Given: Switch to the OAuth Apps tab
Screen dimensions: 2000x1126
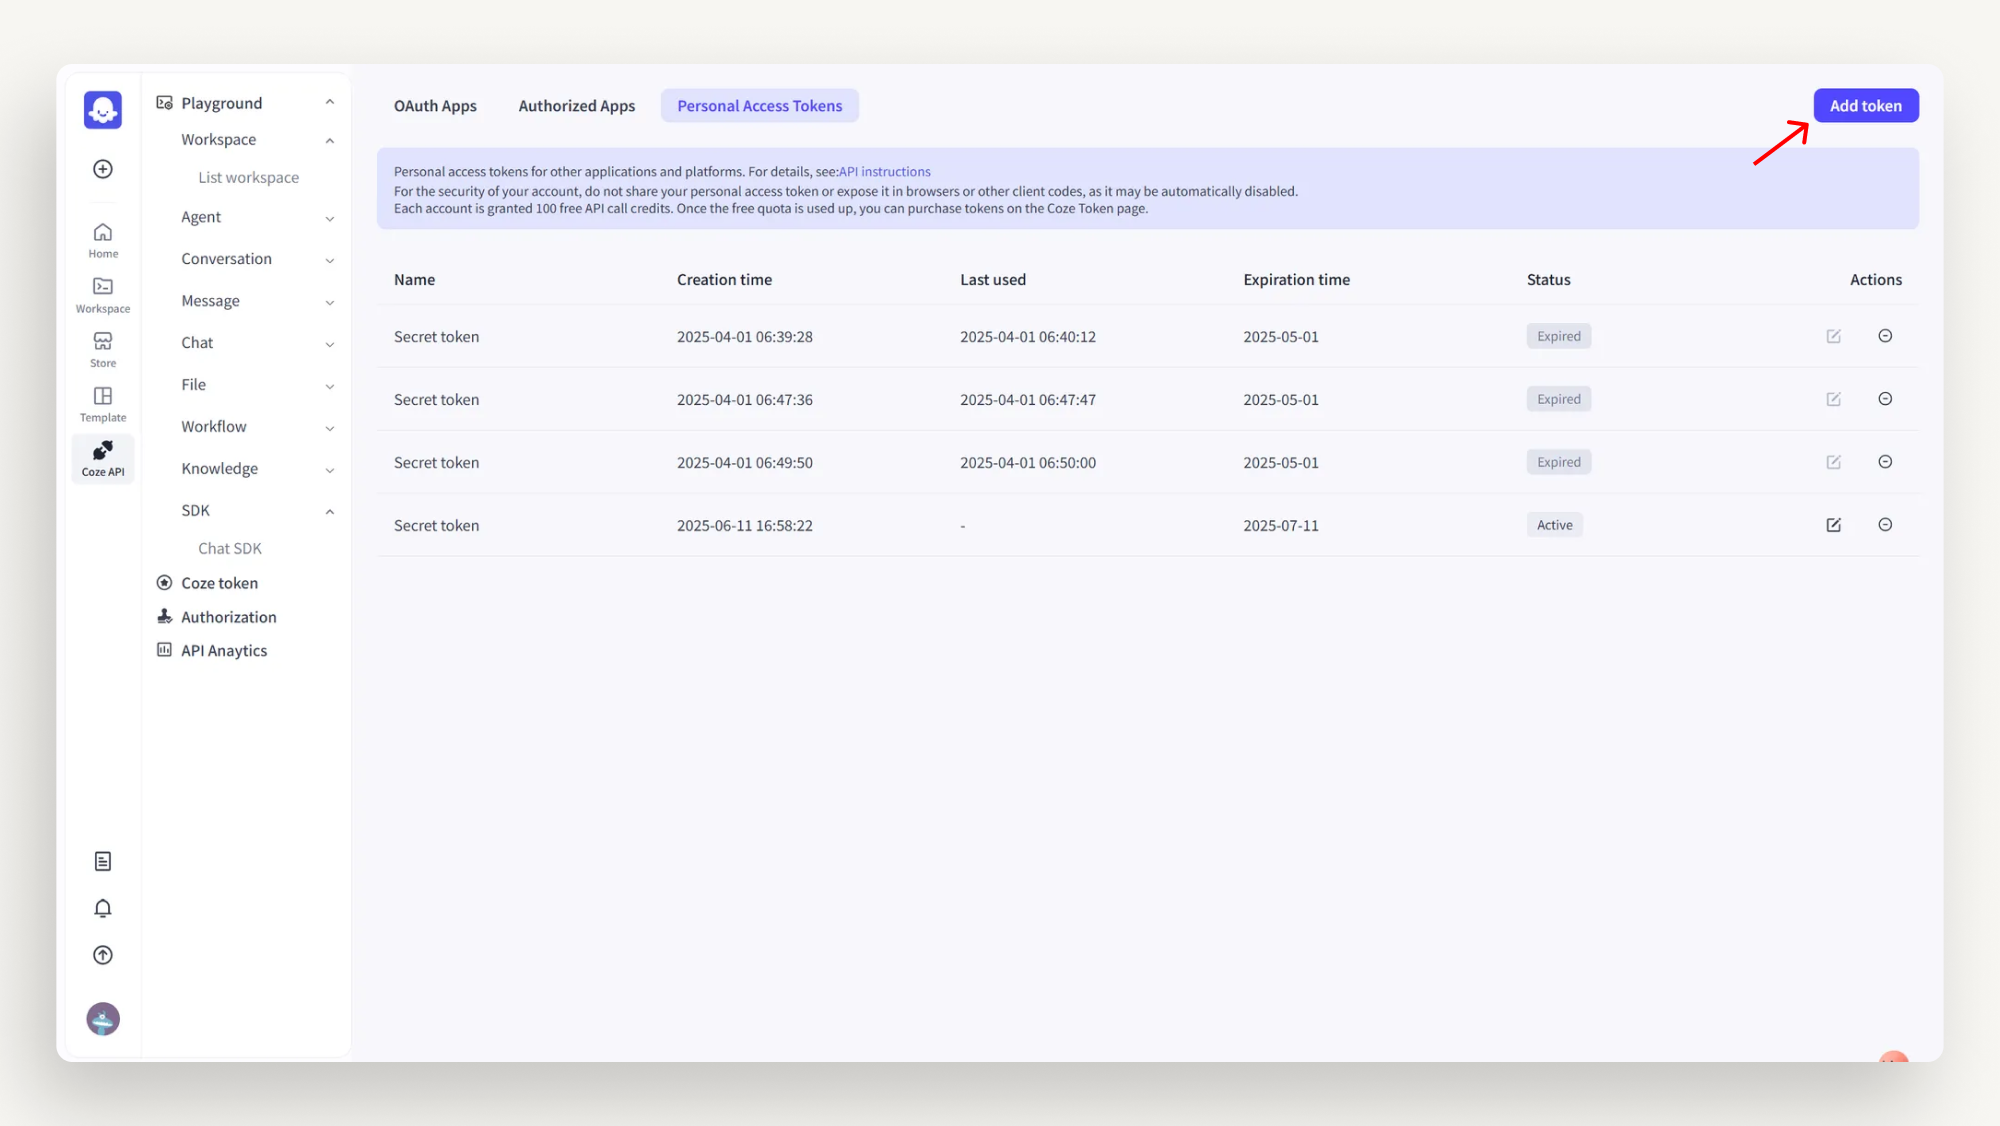Looking at the screenshot, I should point(434,105).
